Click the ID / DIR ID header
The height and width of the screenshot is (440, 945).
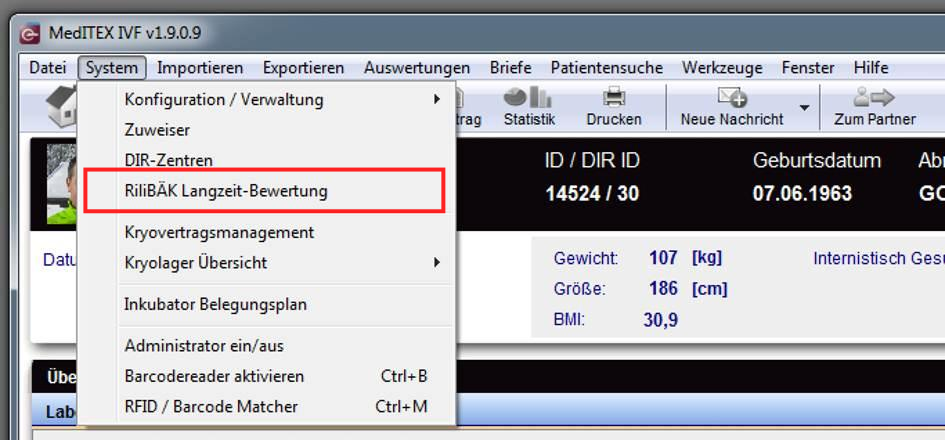point(592,160)
